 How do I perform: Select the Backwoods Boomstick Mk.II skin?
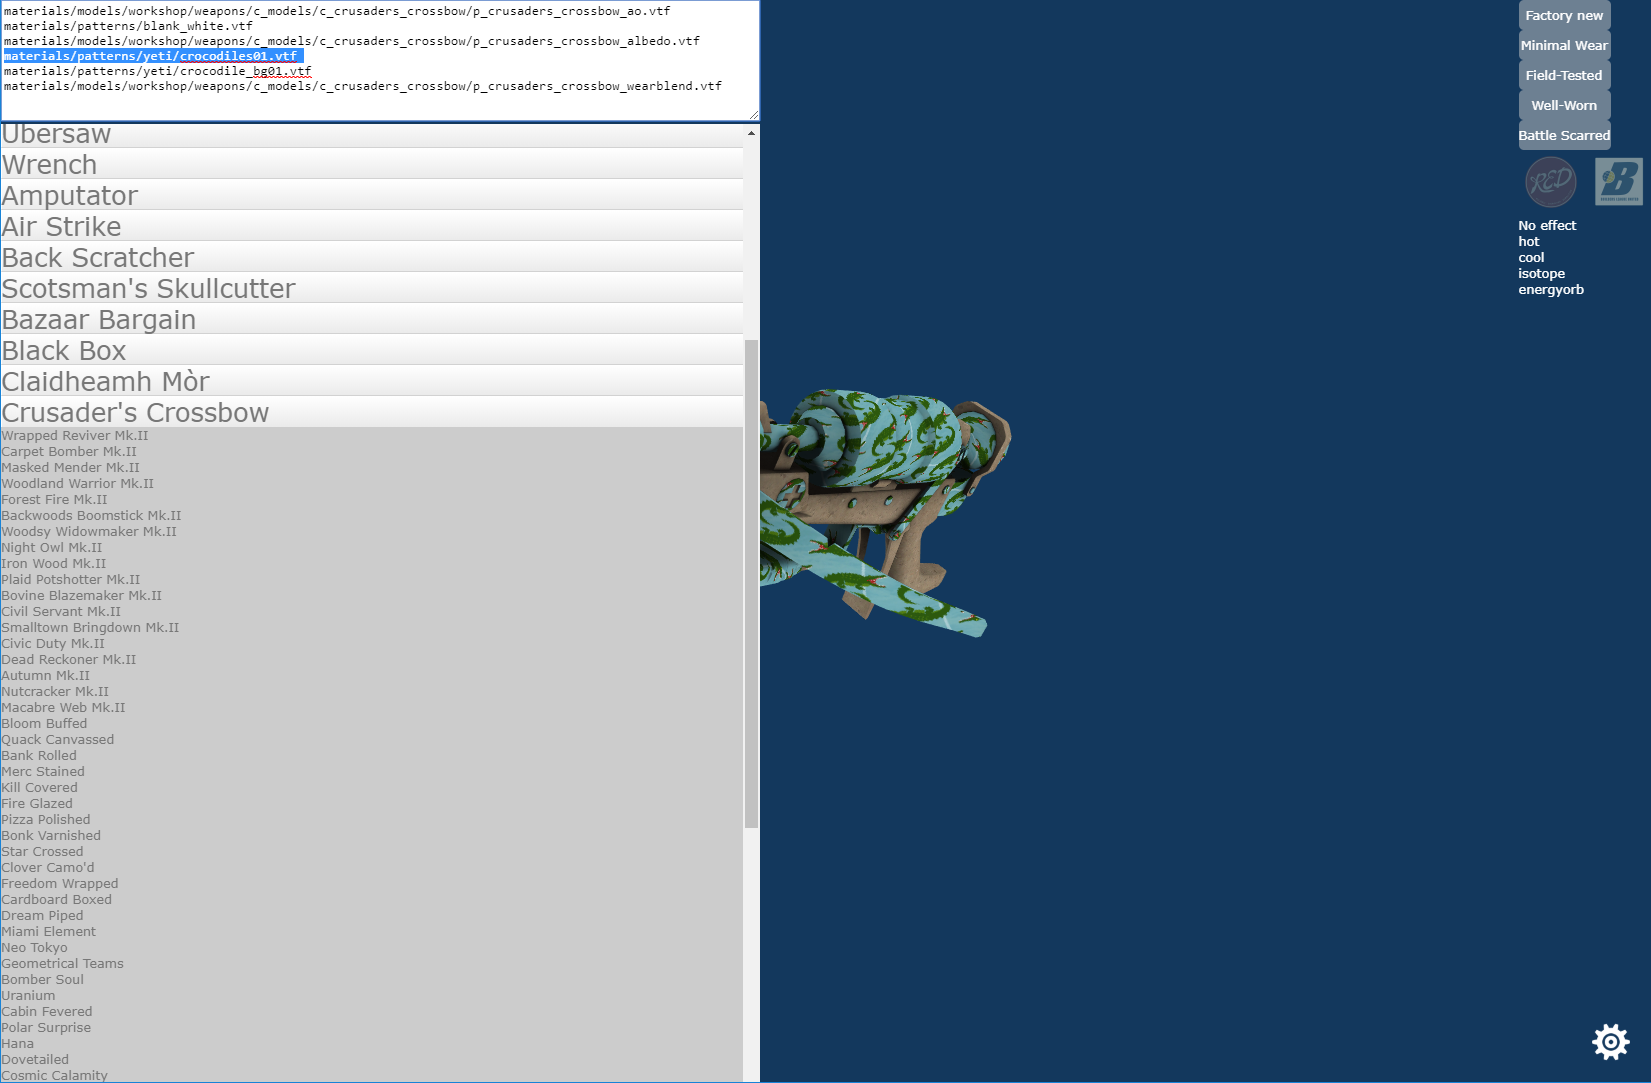click(91, 516)
